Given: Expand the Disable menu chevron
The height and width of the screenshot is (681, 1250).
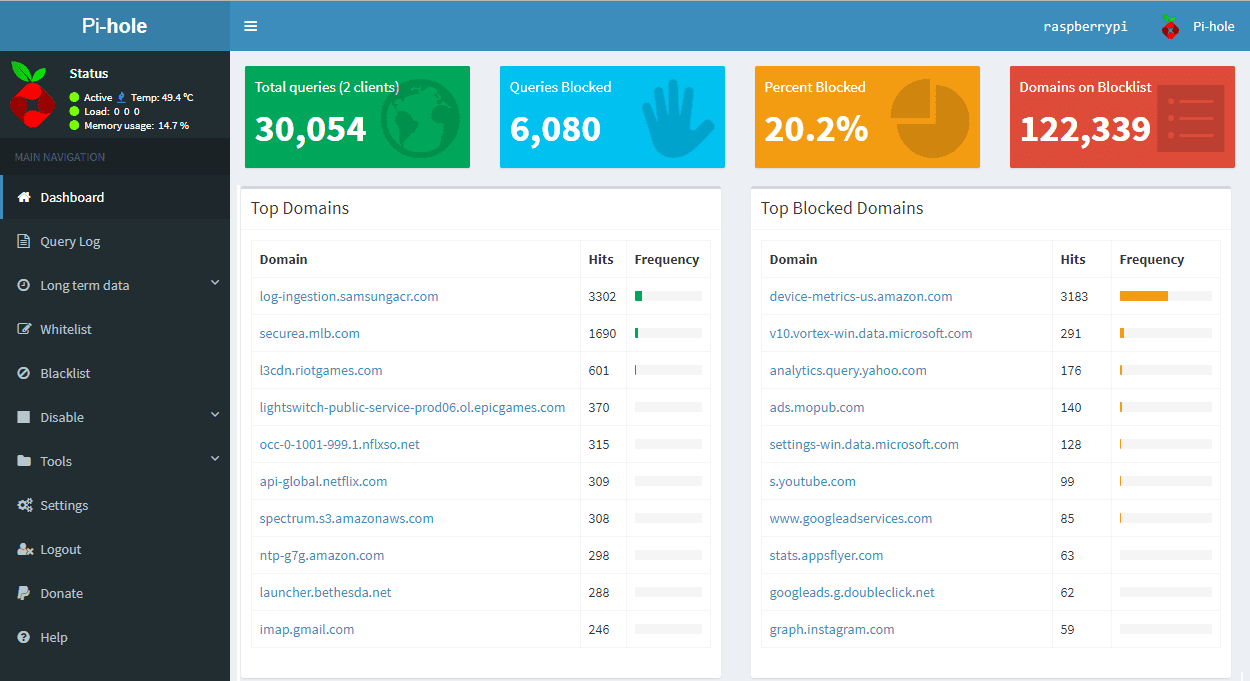Looking at the screenshot, I should tap(215, 416).
